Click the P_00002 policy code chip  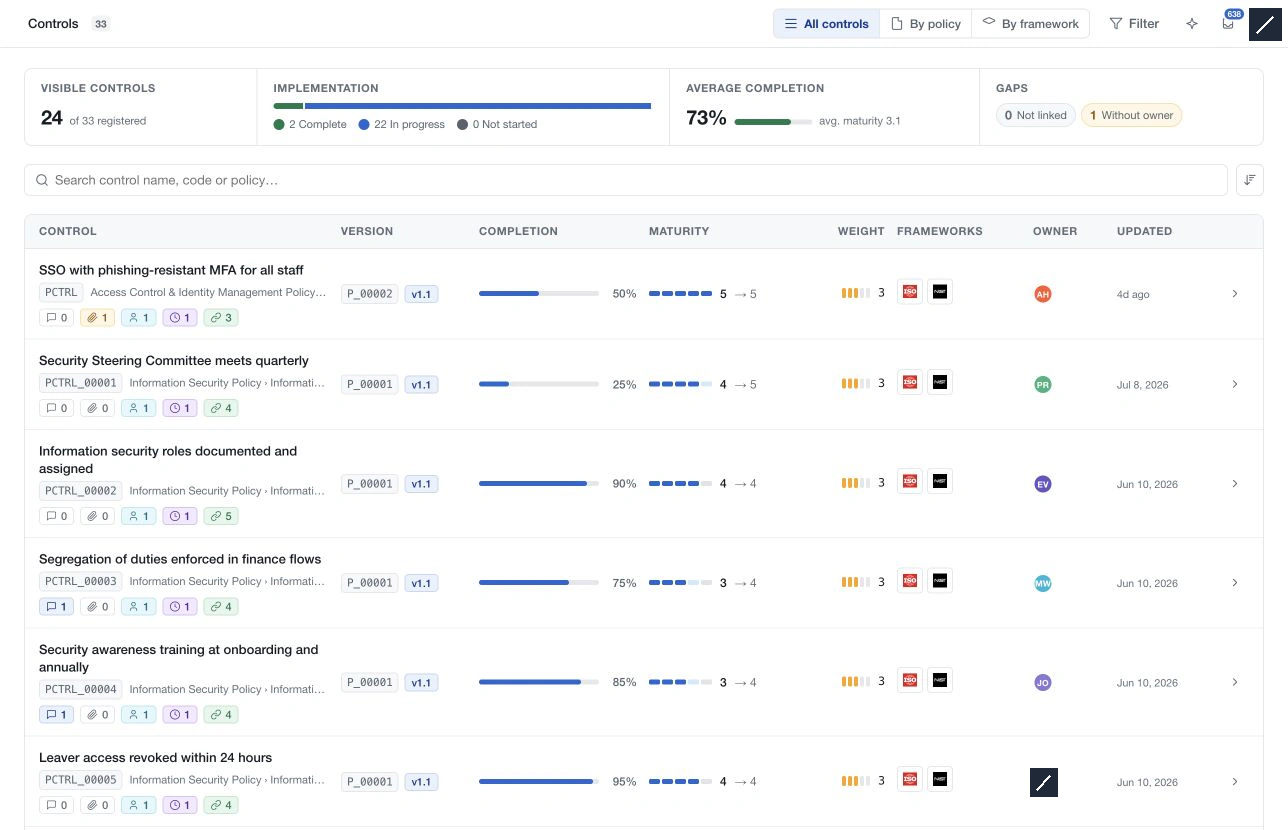coord(369,294)
